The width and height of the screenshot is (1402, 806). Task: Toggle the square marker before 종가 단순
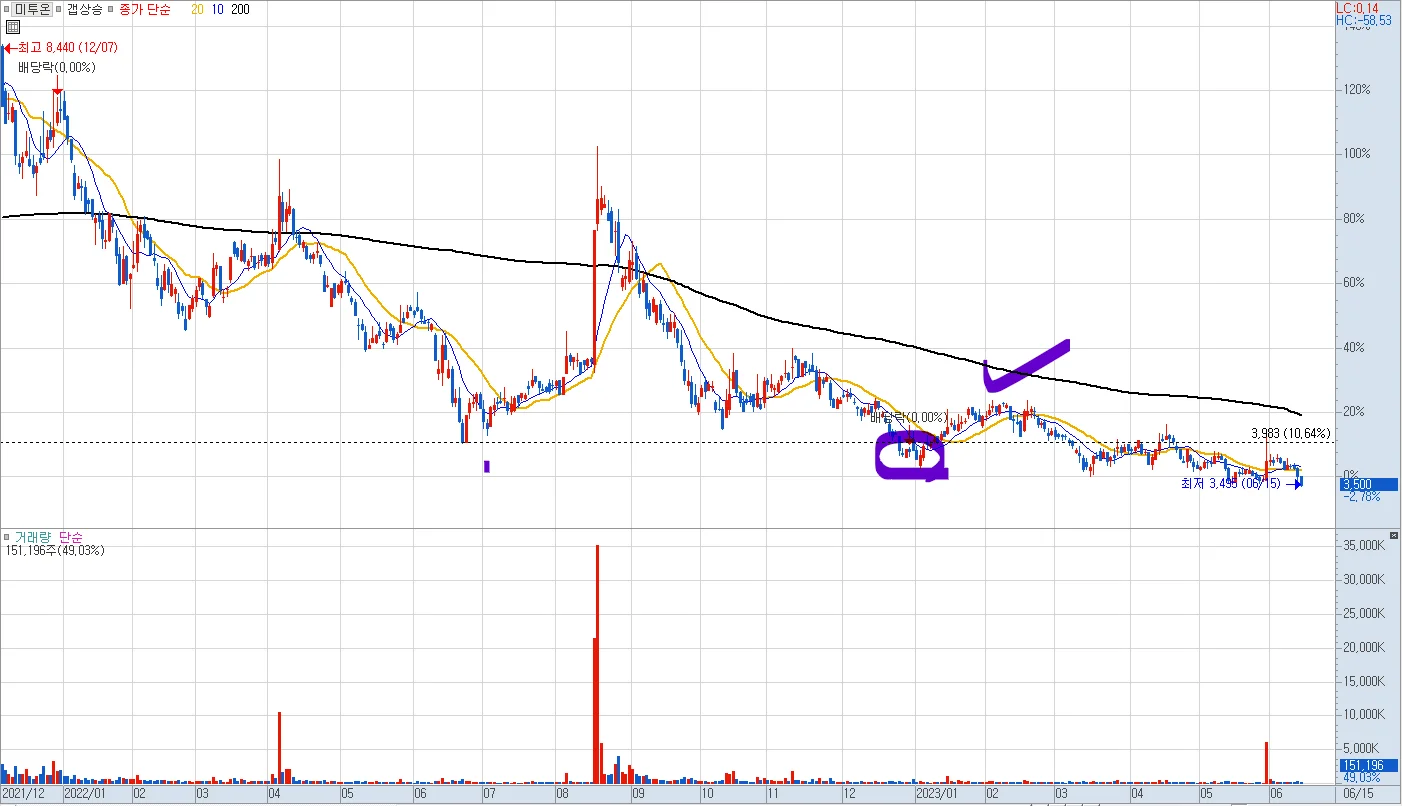[111, 9]
